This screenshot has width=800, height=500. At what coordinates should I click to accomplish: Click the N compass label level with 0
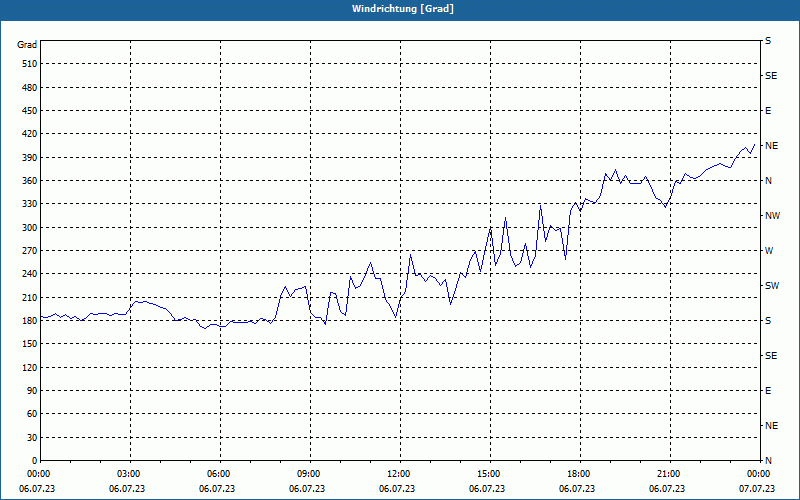768,461
